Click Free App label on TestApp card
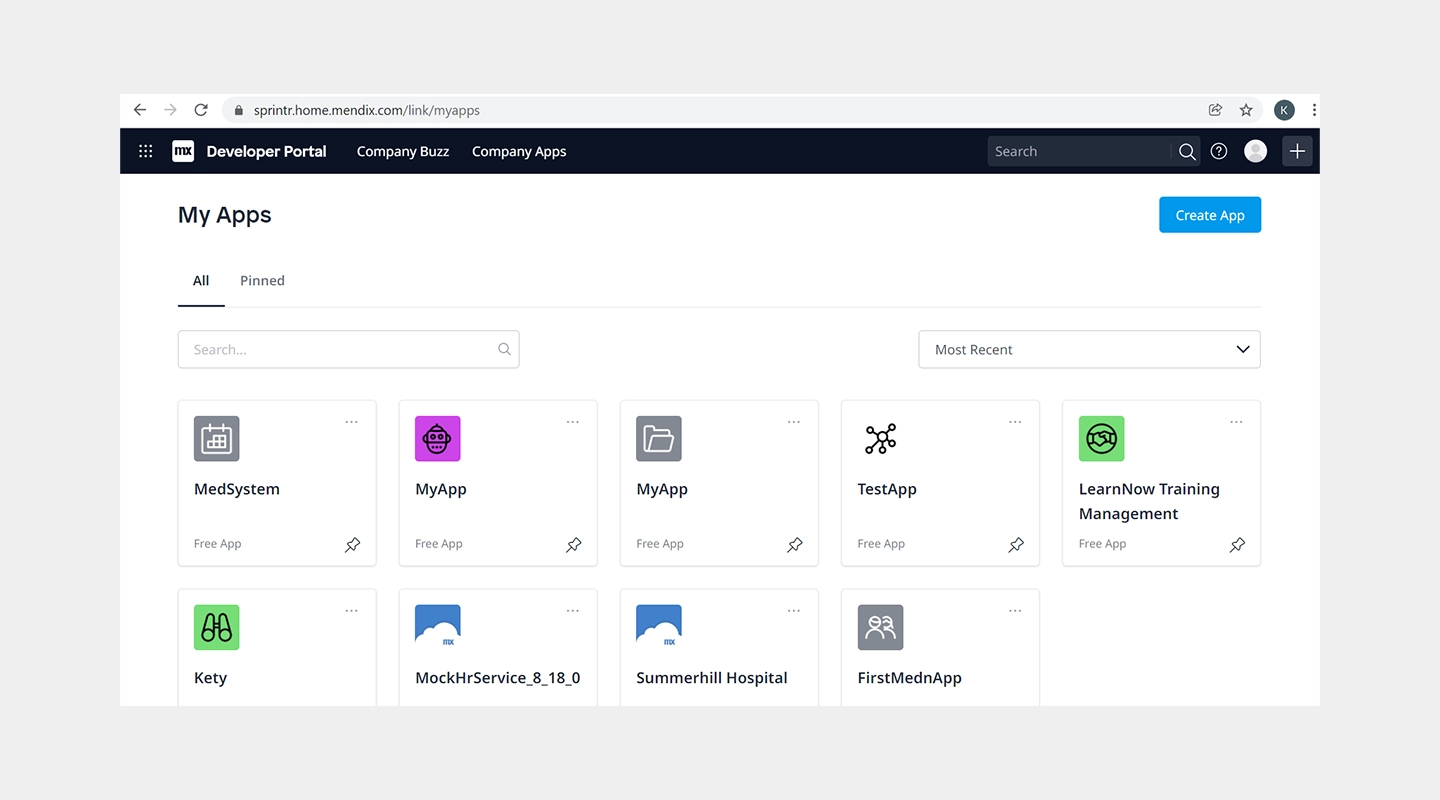 point(881,544)
